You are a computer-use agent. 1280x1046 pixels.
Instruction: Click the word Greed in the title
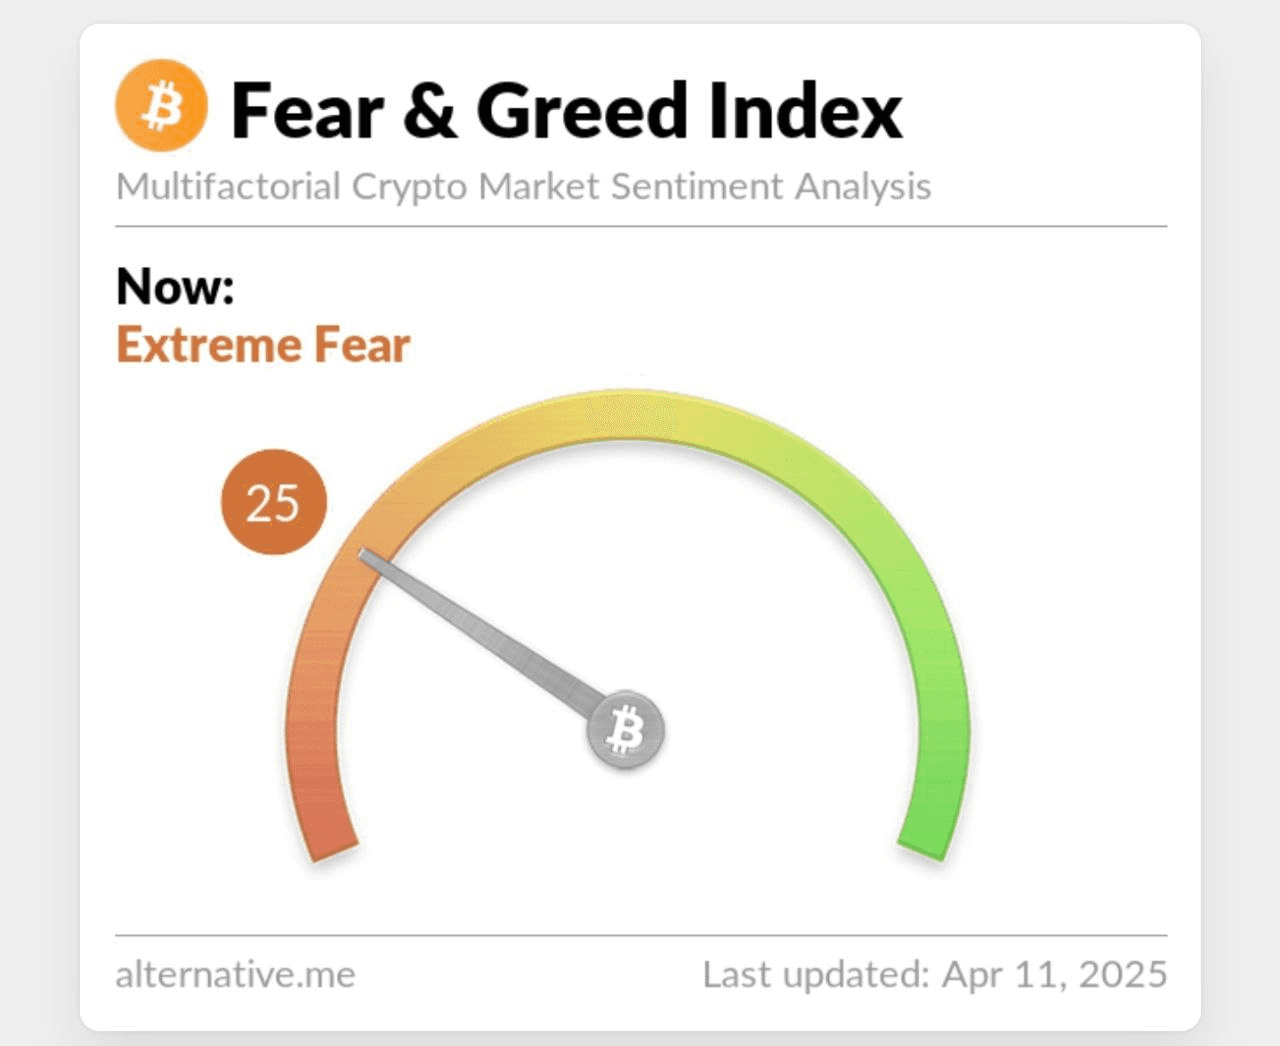click(581, 110)
